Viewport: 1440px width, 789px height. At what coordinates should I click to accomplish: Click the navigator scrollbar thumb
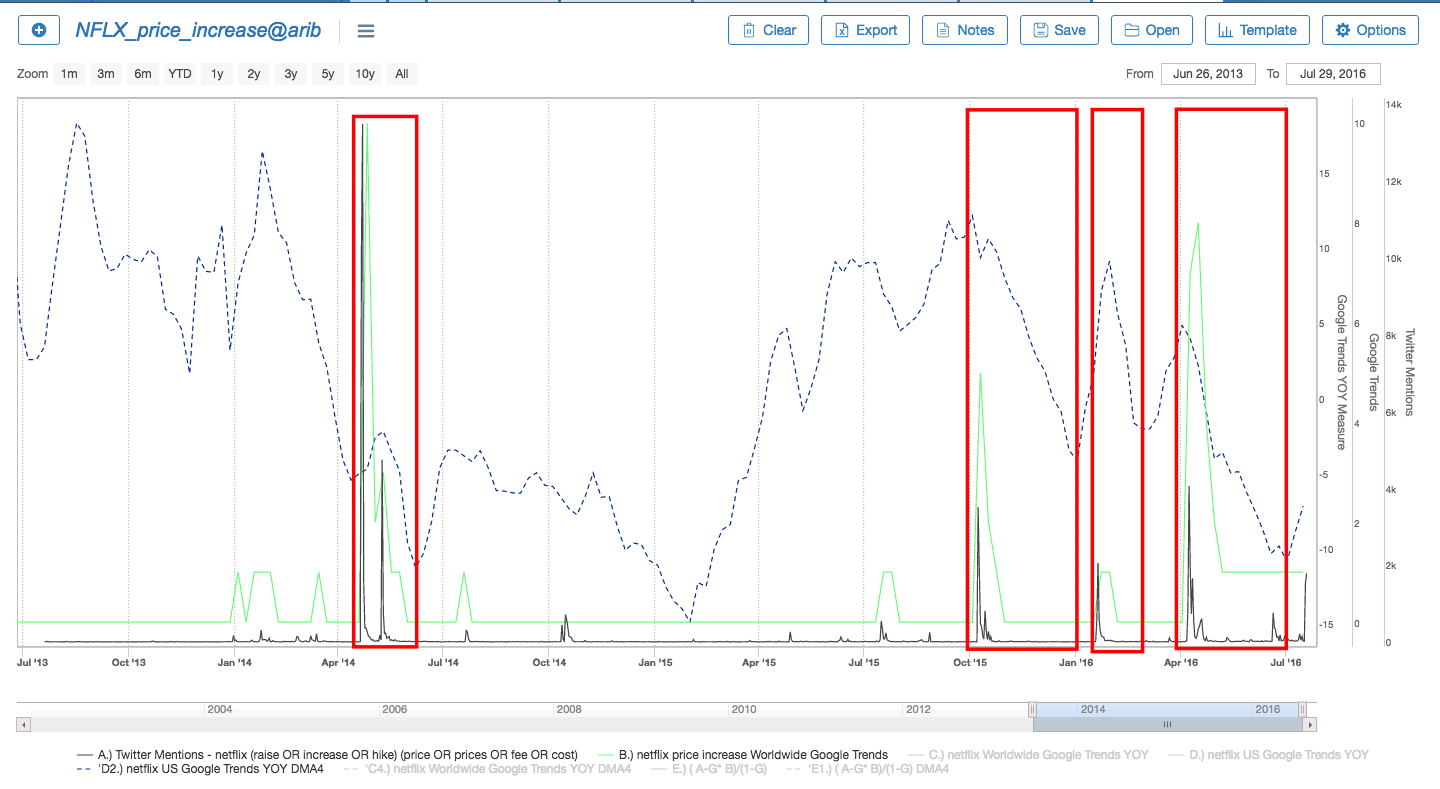(x=1167, y=724)
